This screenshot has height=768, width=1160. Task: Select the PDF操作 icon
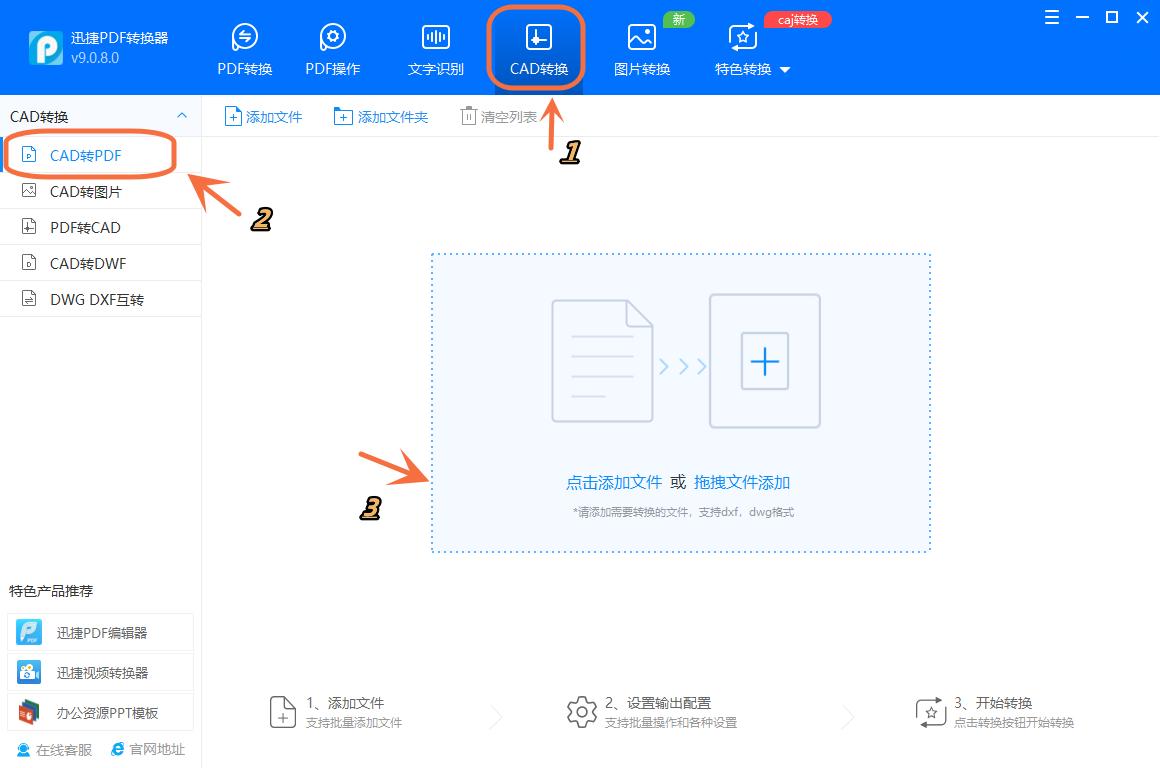pyautogui.click(x=331, y=45)
